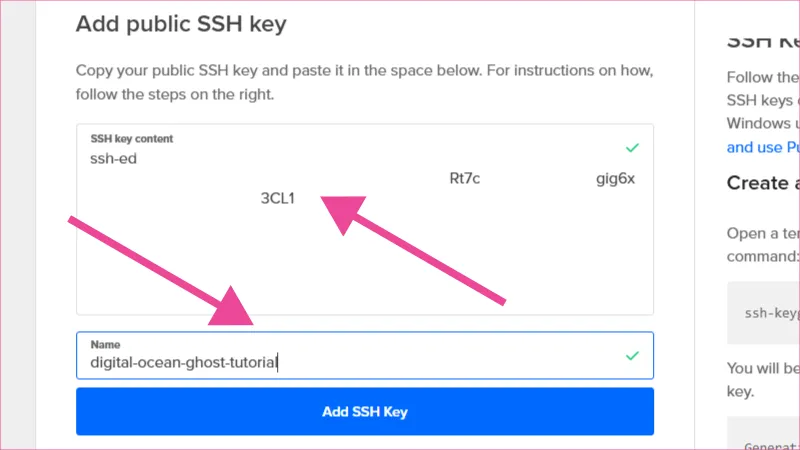Click the "gig6x" key fragment
The width and height of the screenshot is (800, 450).
(615, 179)
